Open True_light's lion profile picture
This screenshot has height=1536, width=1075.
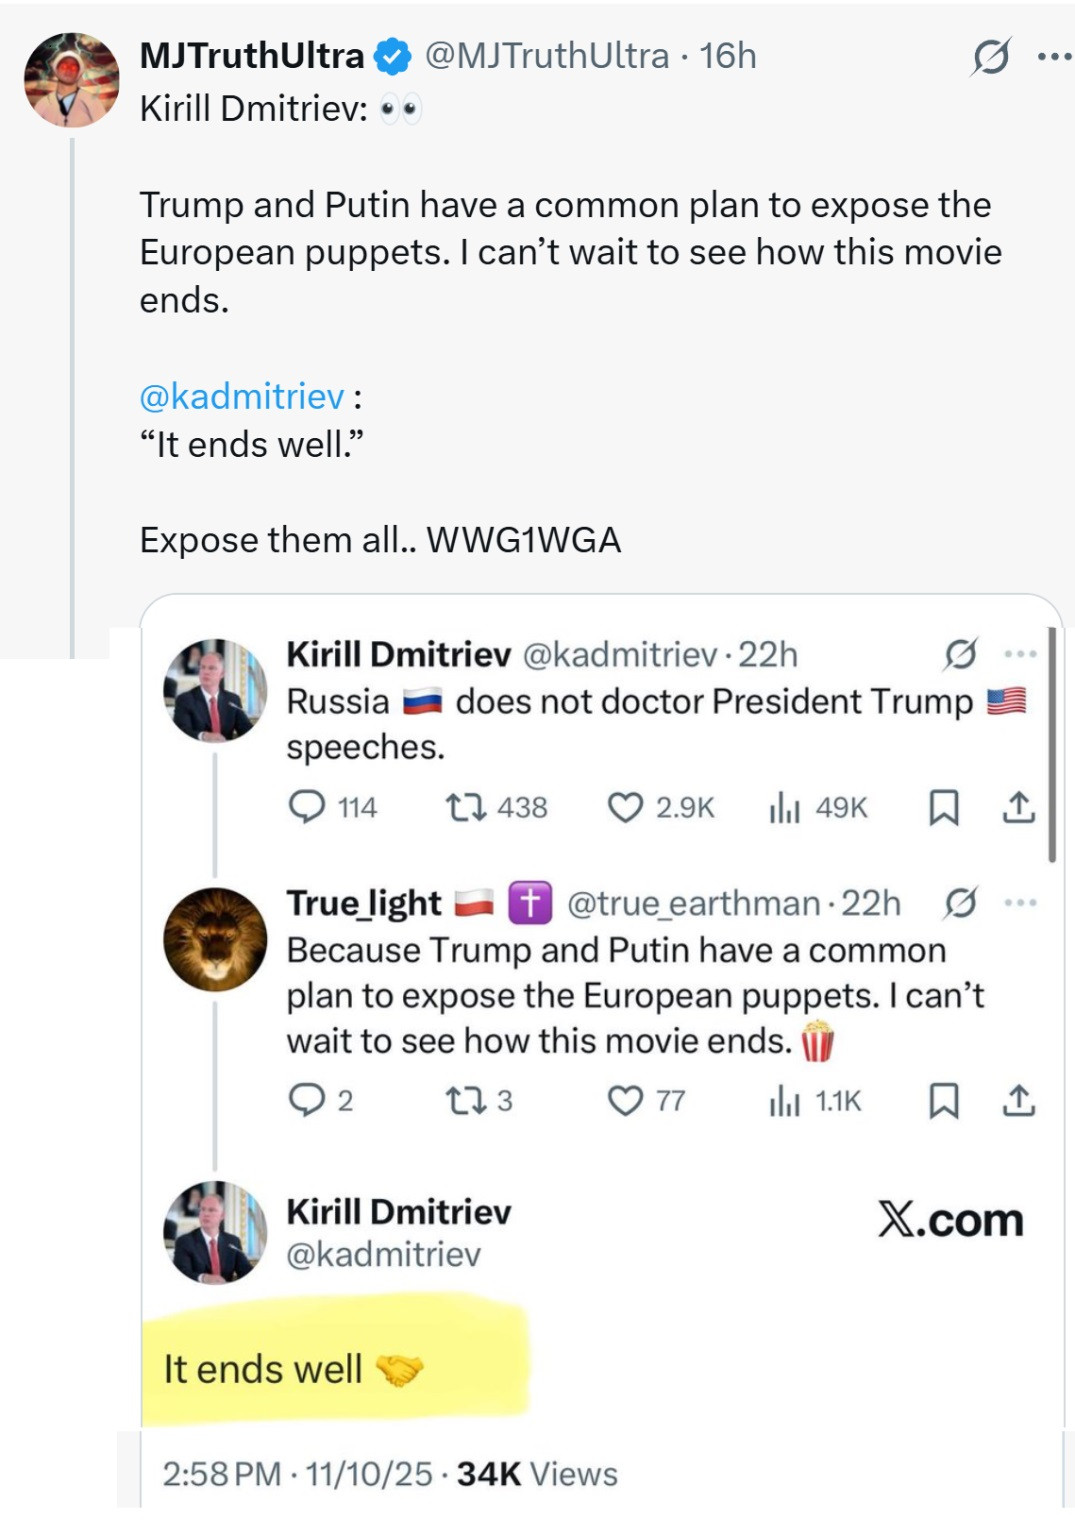(x=215, y=939)
